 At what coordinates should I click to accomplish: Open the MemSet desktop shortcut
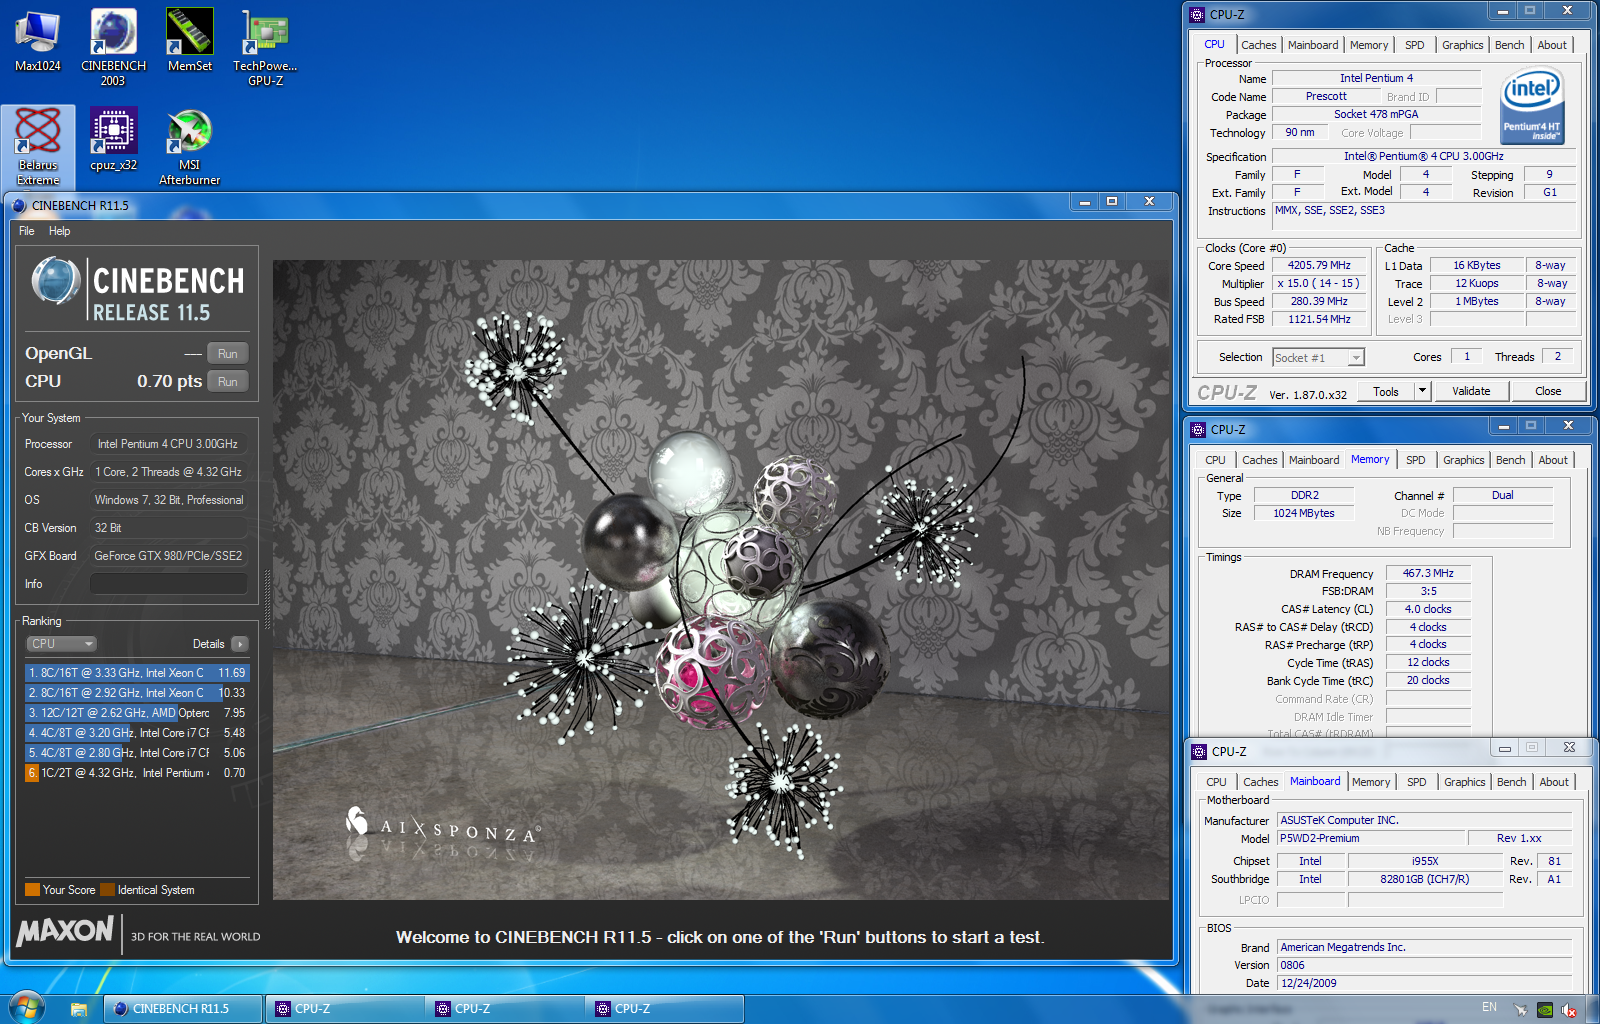[190, 41]
